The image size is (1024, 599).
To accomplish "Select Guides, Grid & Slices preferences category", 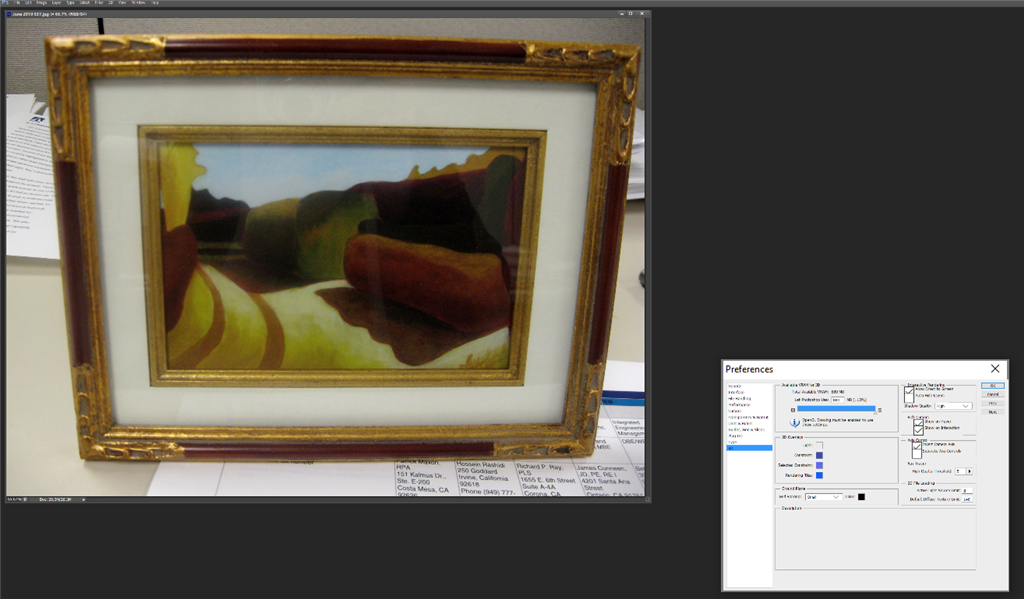I will [746, 430].
